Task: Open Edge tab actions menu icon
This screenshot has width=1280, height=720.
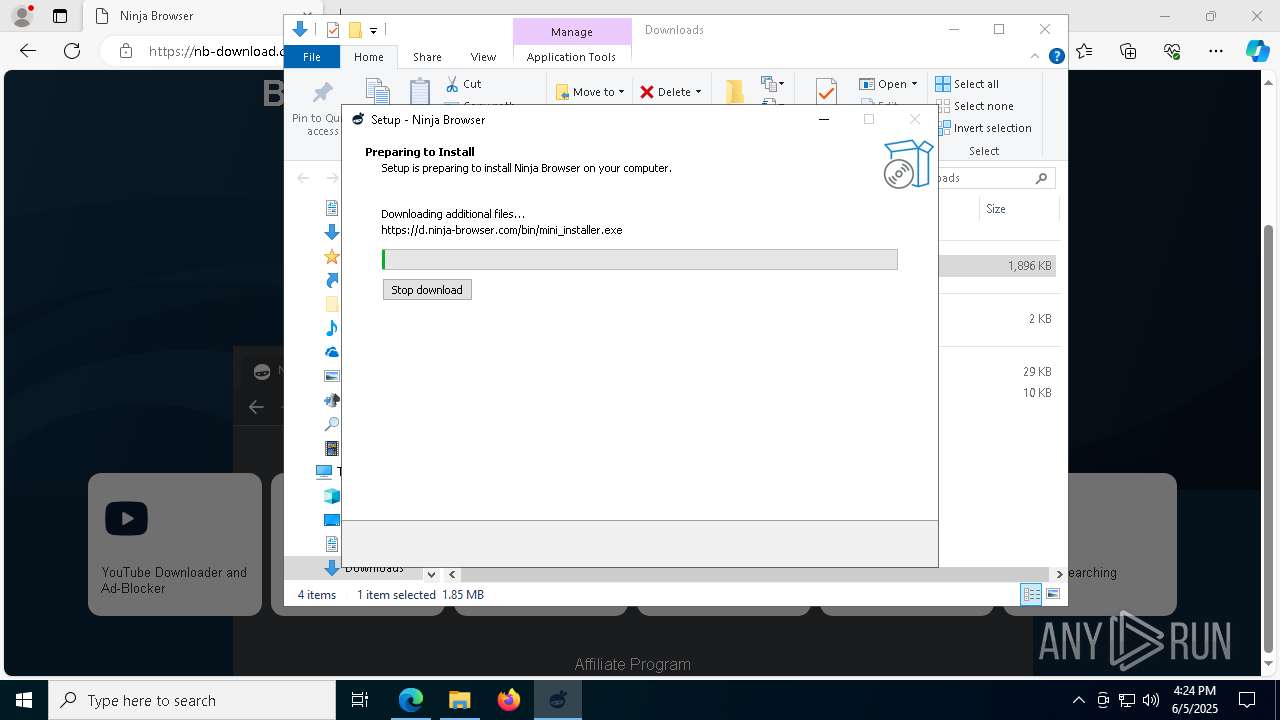Action: tap(60, 16)
